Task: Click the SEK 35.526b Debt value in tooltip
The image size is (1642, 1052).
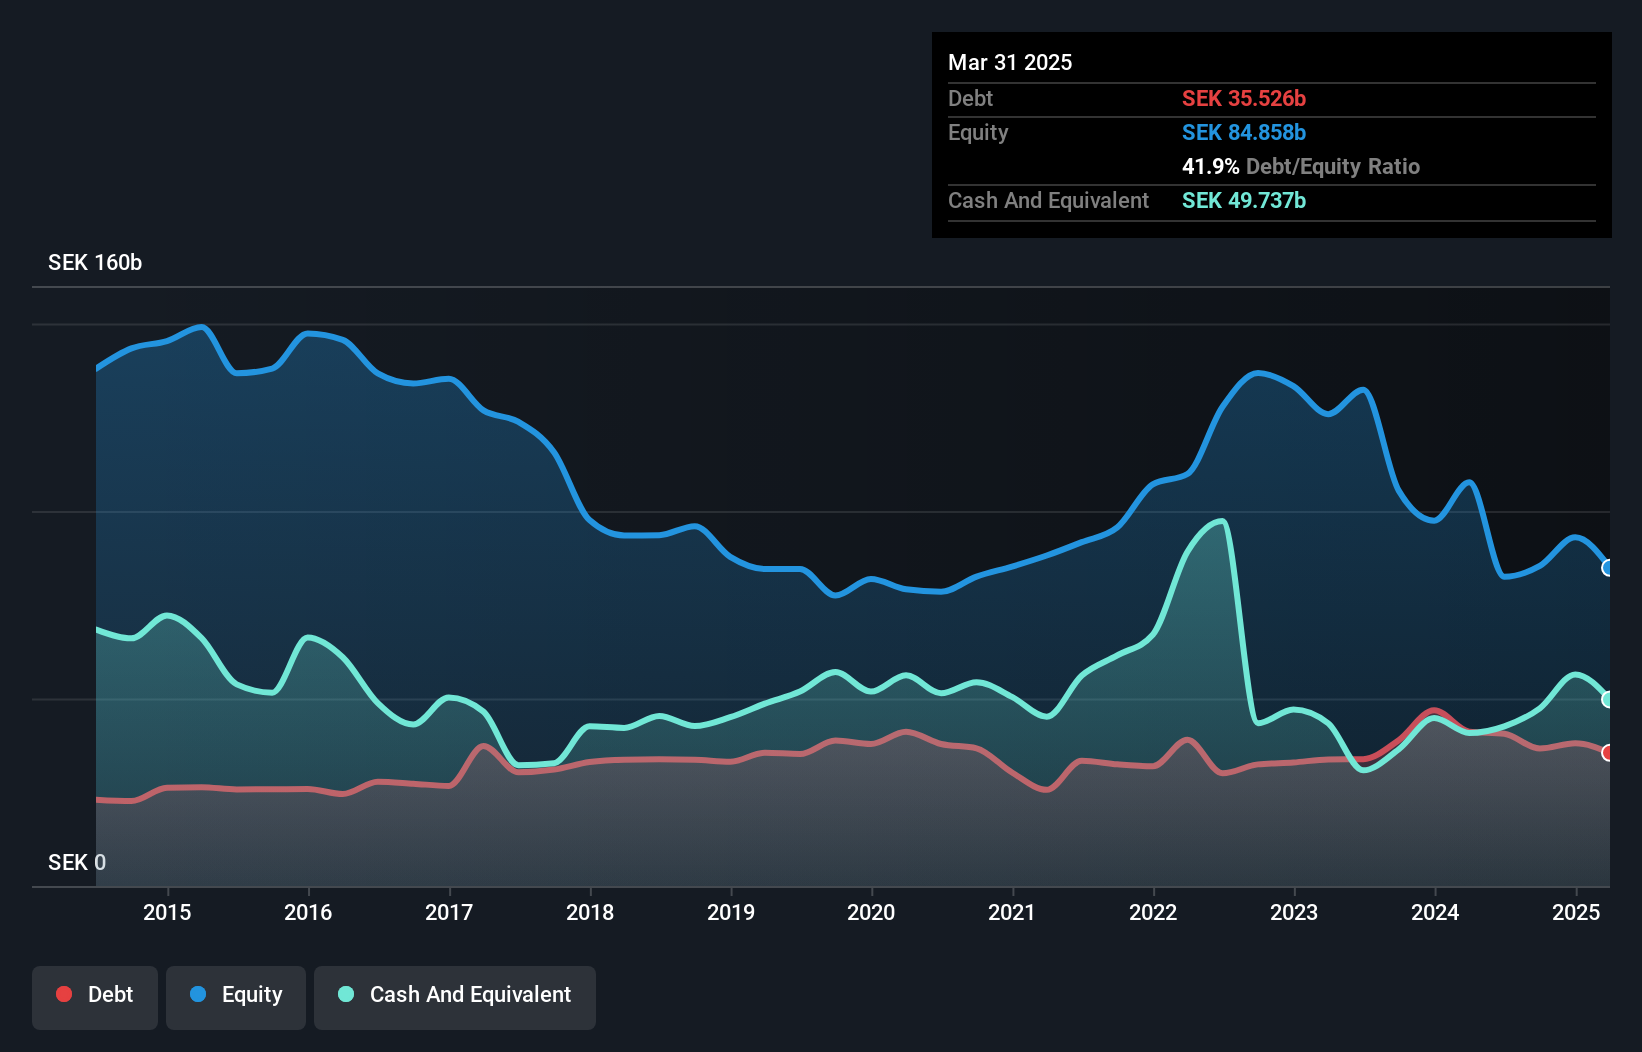Action: point(1244,98)
